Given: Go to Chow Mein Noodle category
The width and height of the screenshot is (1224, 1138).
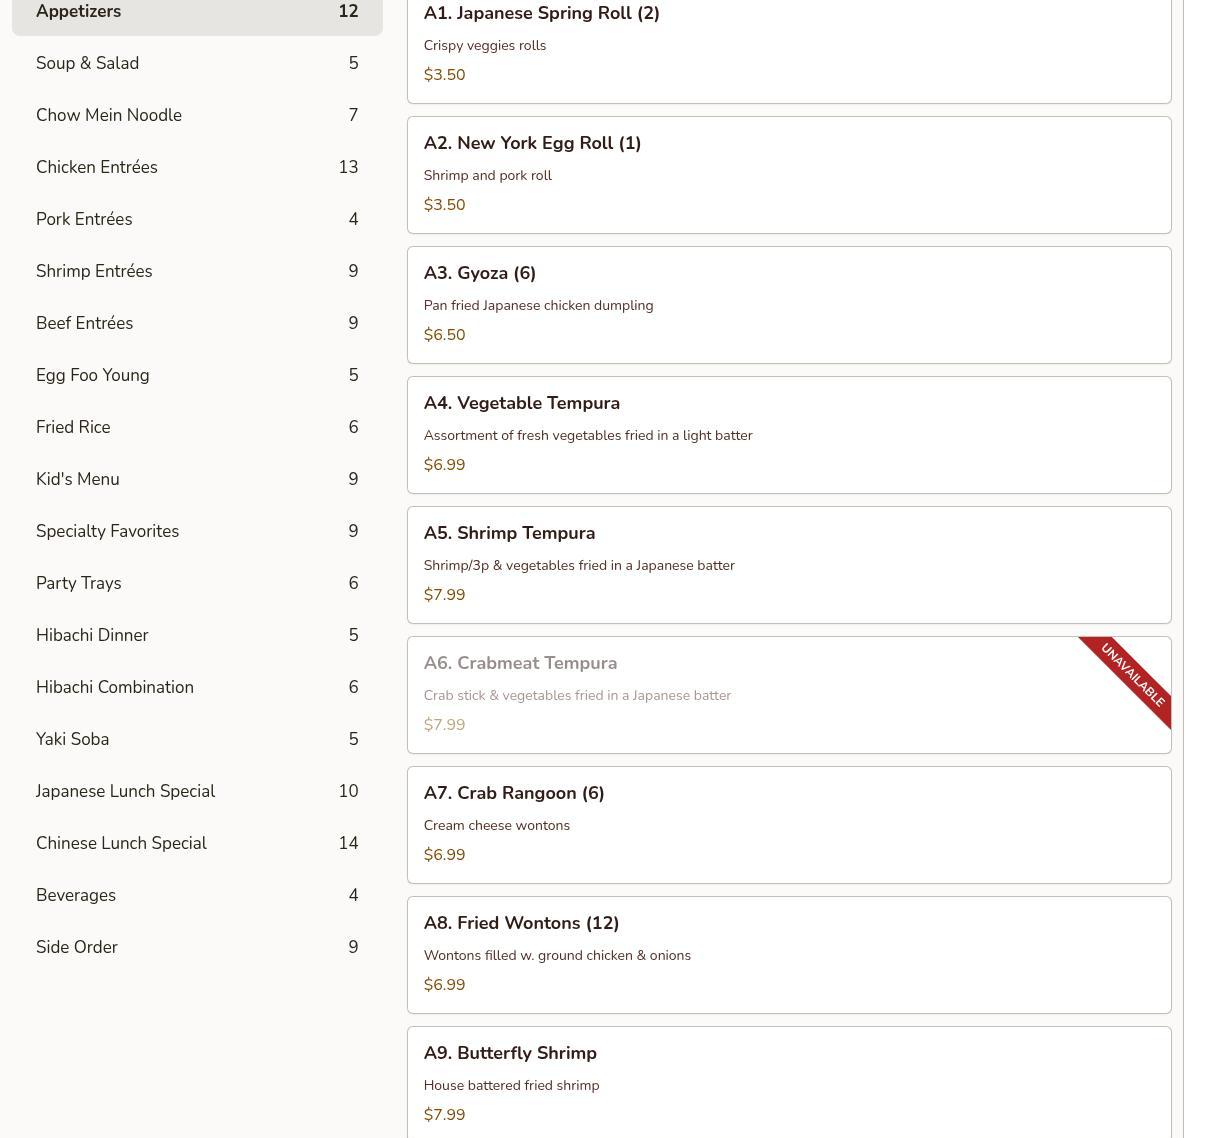Looking at the screenshot, I should 197,115.
